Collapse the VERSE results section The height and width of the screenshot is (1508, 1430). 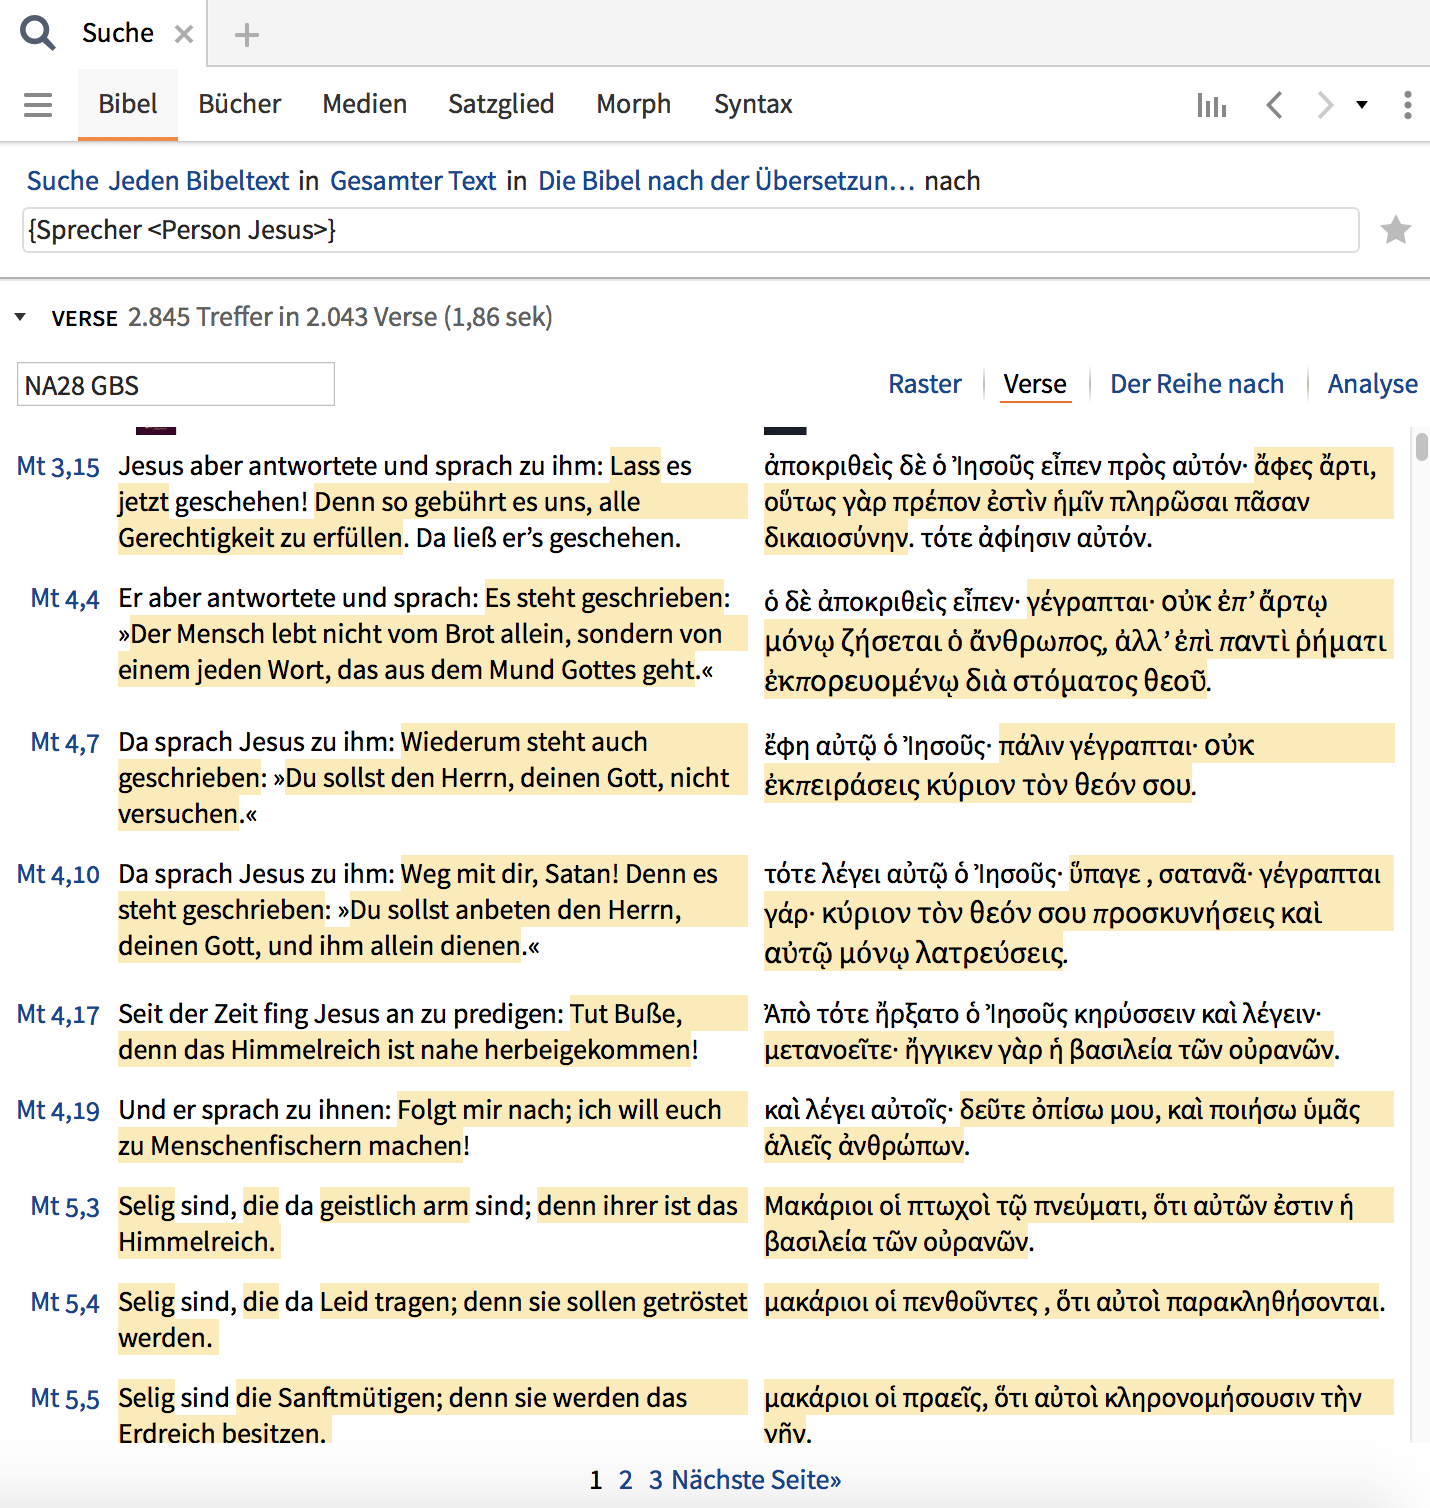click(20, 318)
